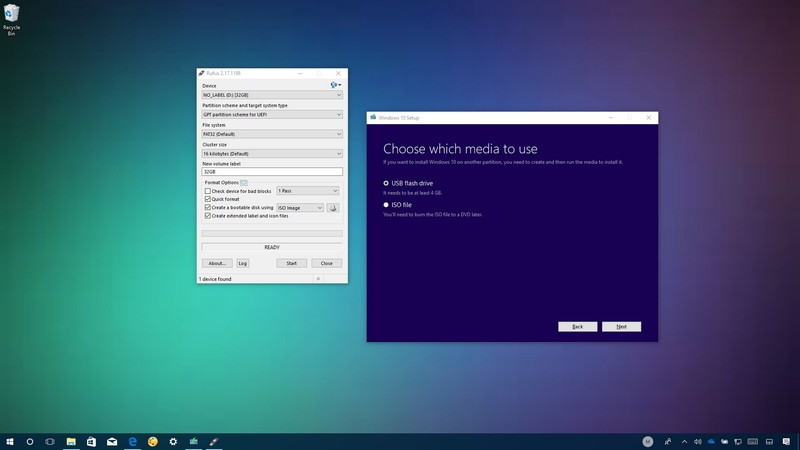Screen dimensions: 800x450
Task: Click the Rufus progress bar
Action: point(272,234)
